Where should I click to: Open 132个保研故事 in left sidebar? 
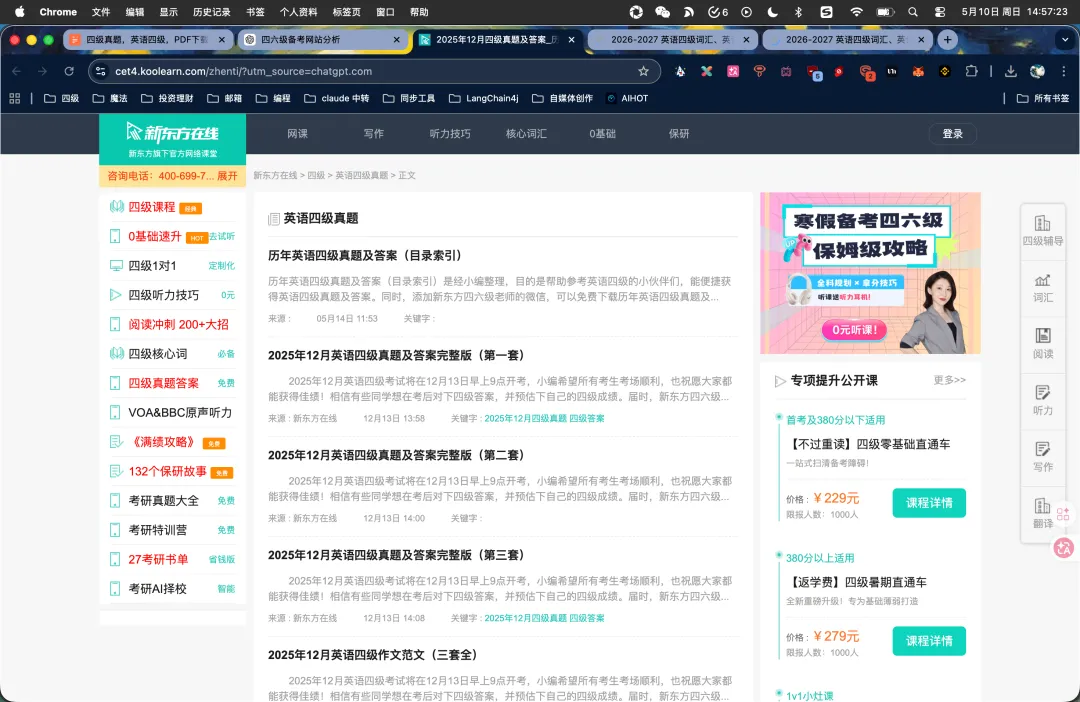click(x=167, y=471)
